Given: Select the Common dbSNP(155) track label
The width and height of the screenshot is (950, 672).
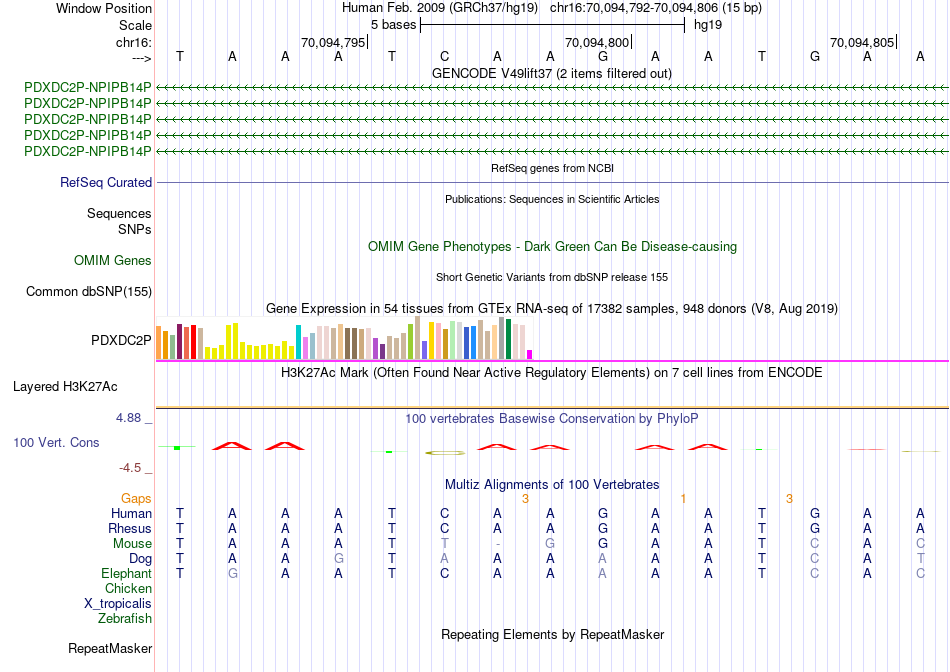Looking at the screenshot, I should (x=89, y=291).
